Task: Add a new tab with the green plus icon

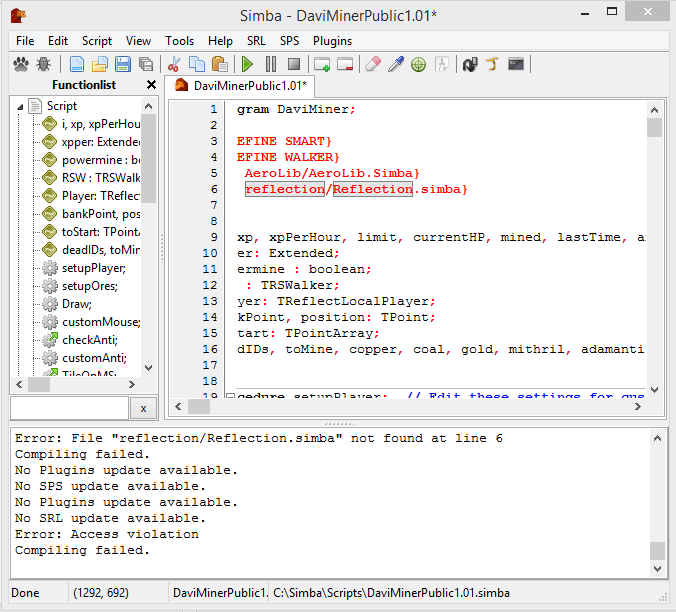Action: click(x=322, y=65)
